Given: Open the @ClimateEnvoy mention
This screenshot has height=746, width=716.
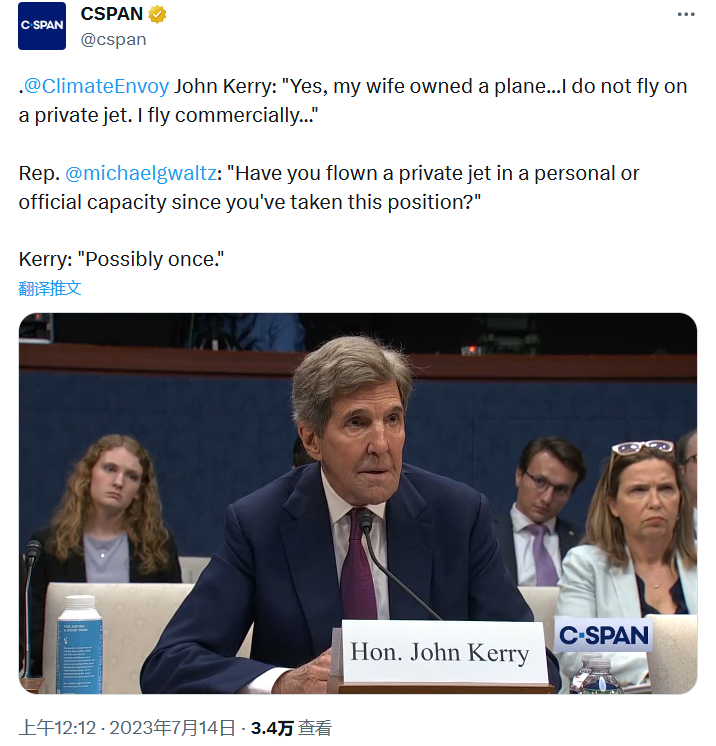Looking at the screenshot, I should pos(97,86).
